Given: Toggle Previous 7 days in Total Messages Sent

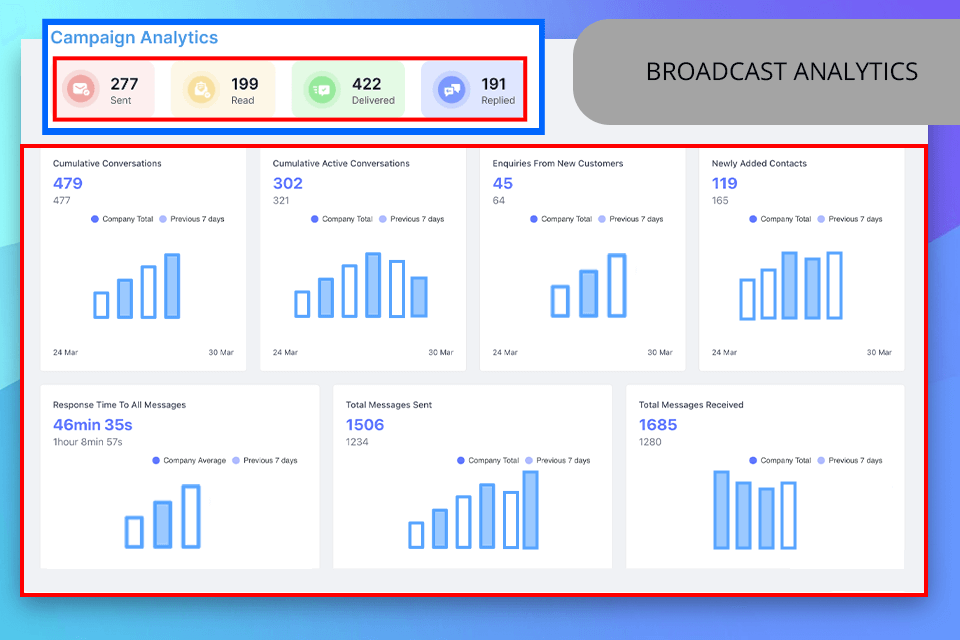Looking at the screenshot, I should (557, 460).
